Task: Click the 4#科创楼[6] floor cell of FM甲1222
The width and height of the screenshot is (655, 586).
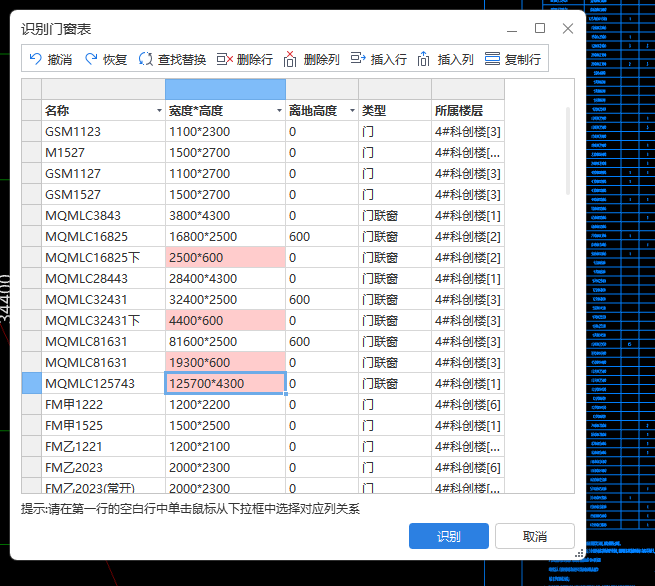Action: coord(468,404)
